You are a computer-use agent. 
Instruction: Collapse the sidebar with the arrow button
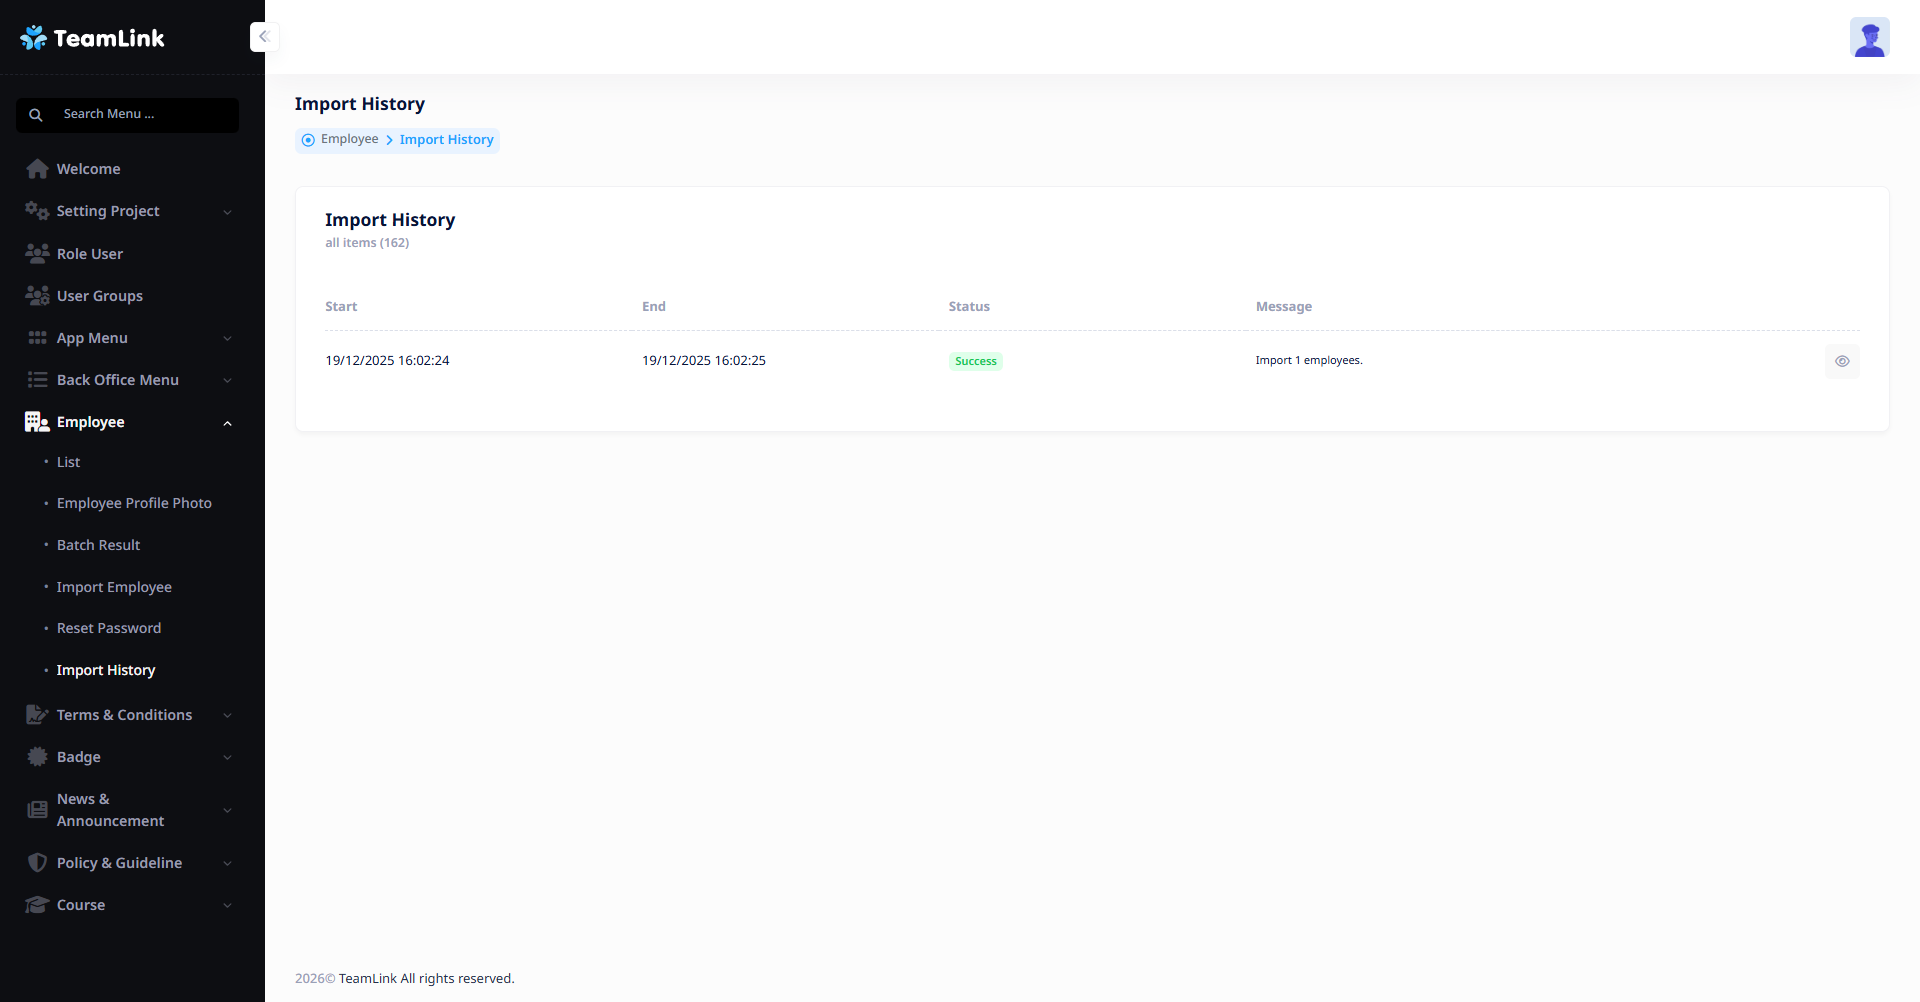click(x=264, y=37)
